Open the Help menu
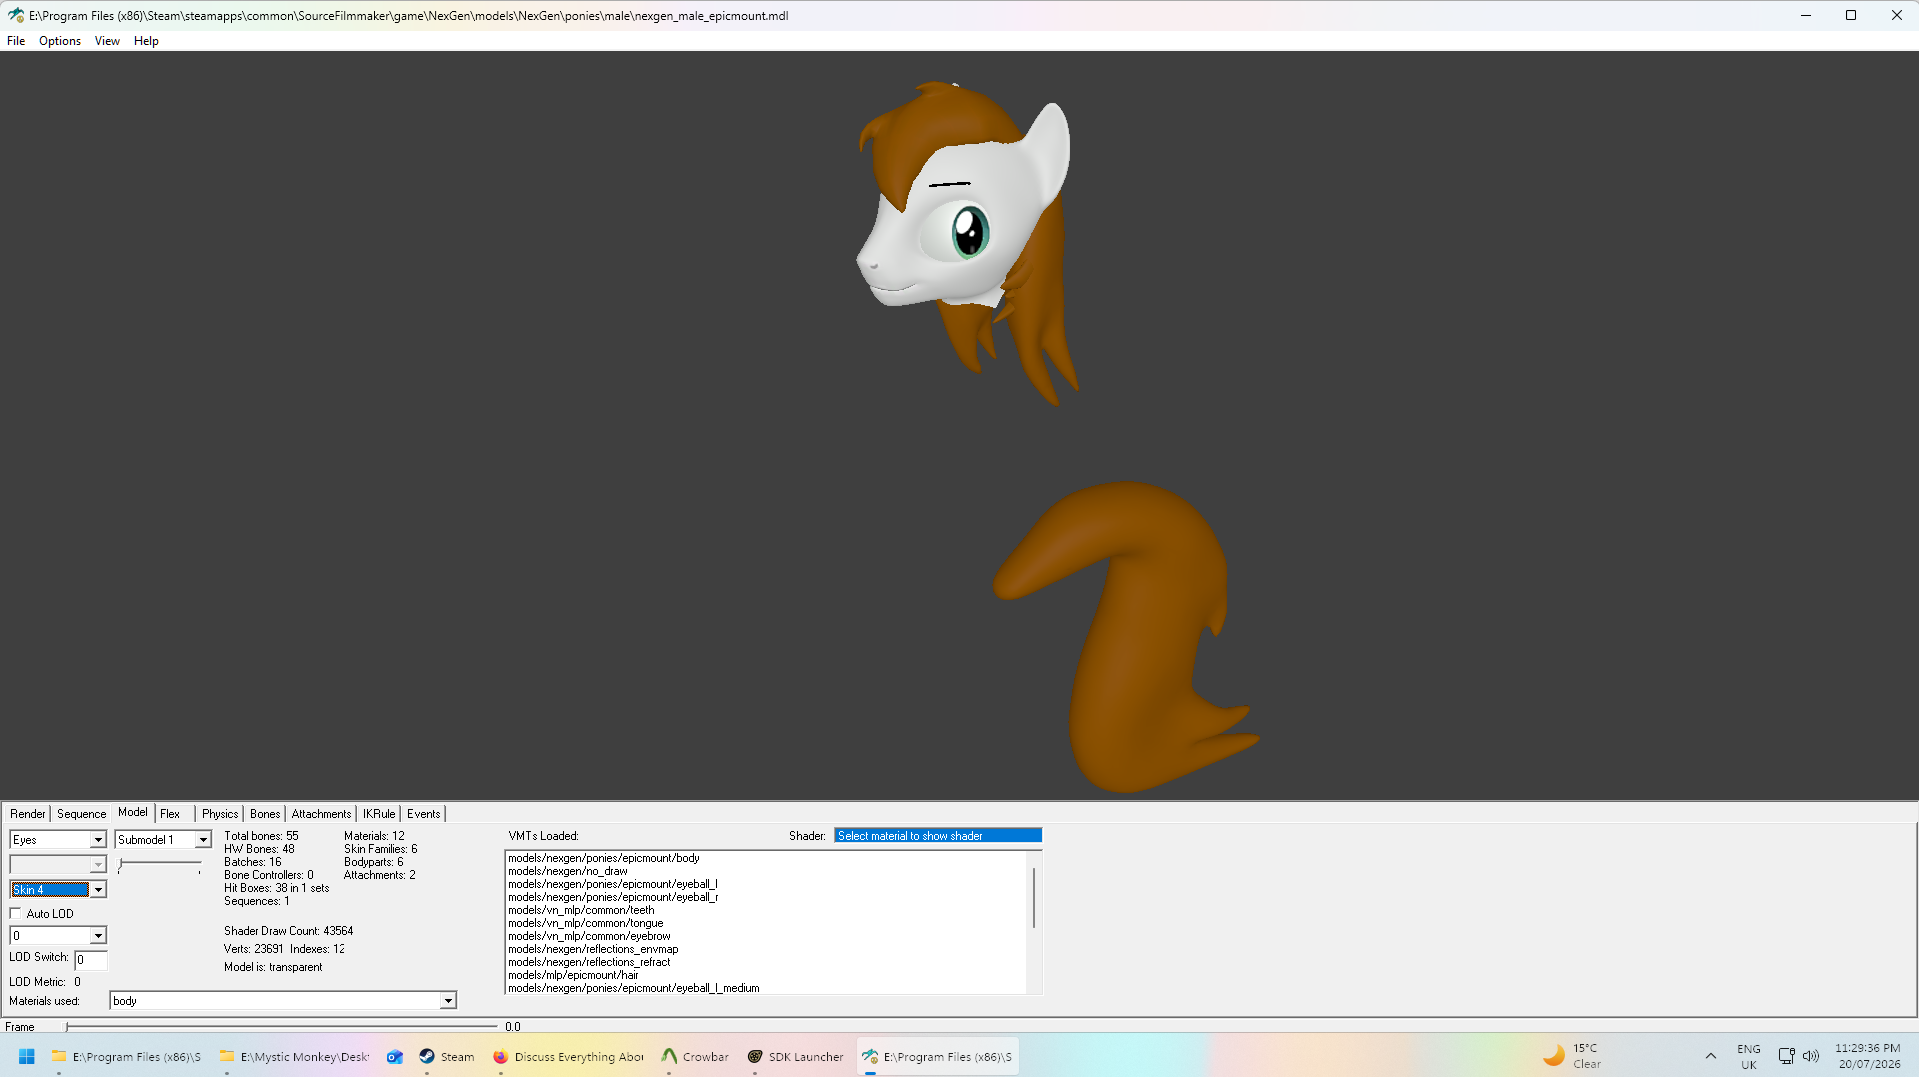1919x1077 pixels. [x=146, y=41]
